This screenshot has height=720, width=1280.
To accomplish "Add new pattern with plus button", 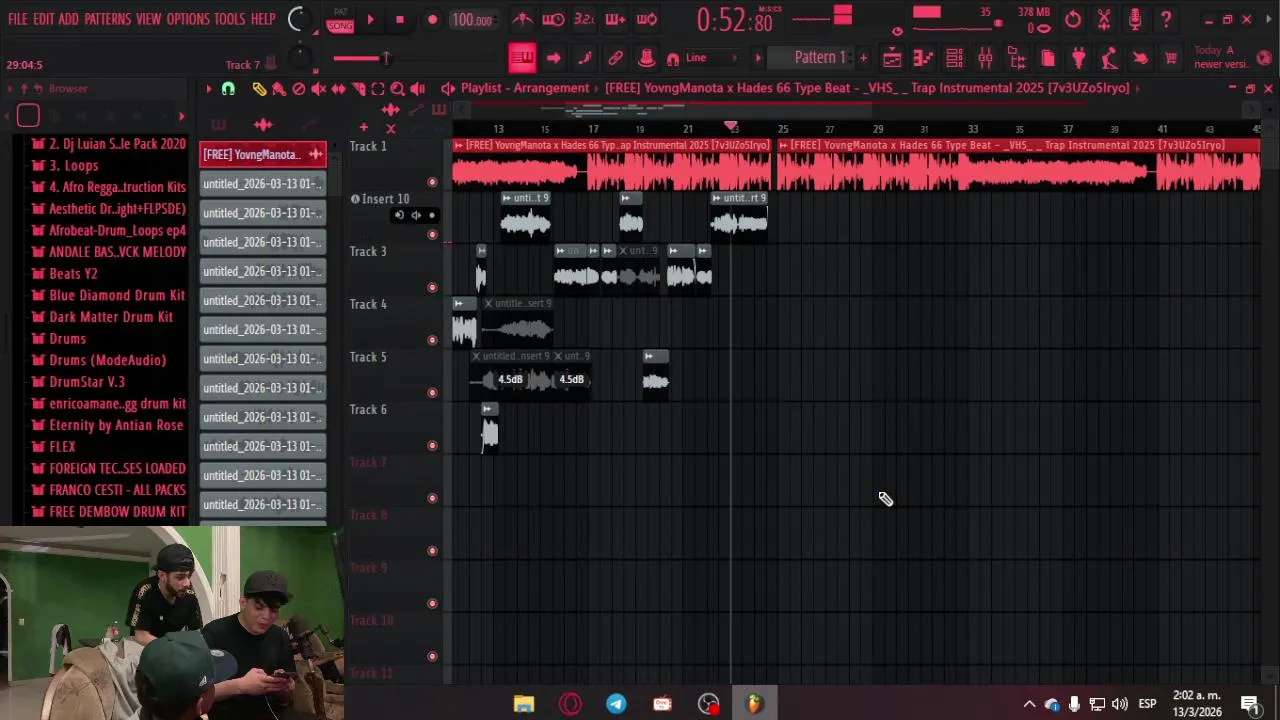I will click(x=863, y=58).
